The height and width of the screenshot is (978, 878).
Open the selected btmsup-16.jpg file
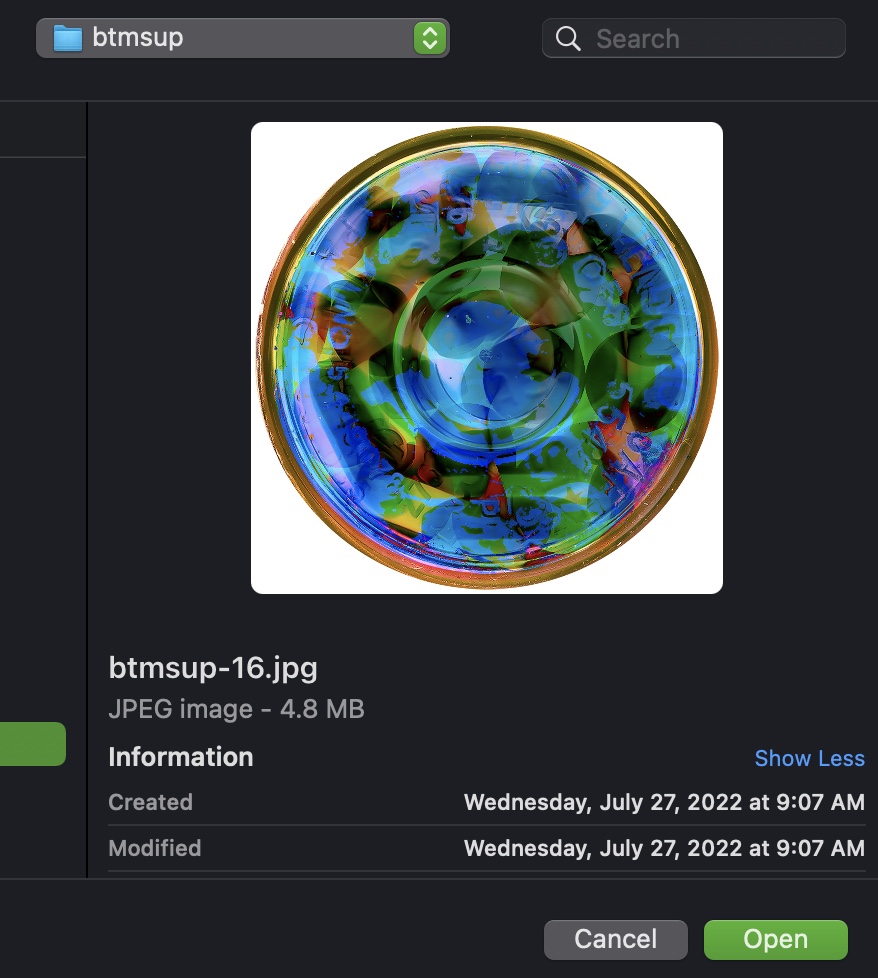point(776,939)
